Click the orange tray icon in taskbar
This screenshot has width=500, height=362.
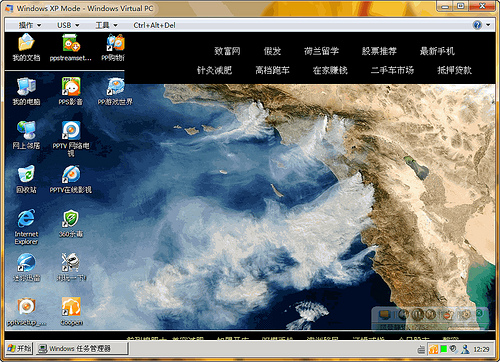click(433, 349)
